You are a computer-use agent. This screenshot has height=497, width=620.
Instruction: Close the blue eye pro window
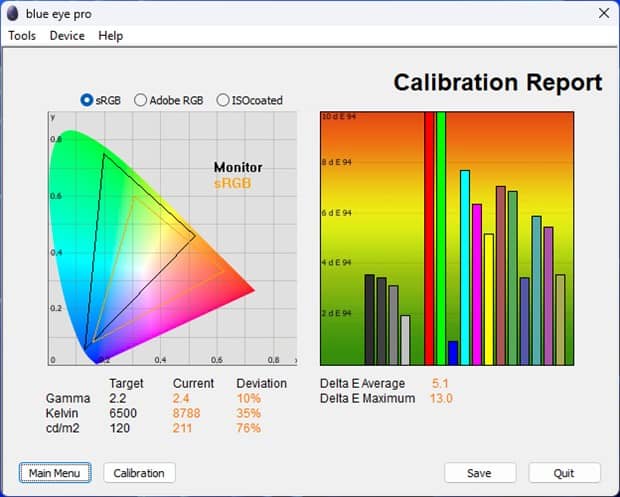(602, 13)
